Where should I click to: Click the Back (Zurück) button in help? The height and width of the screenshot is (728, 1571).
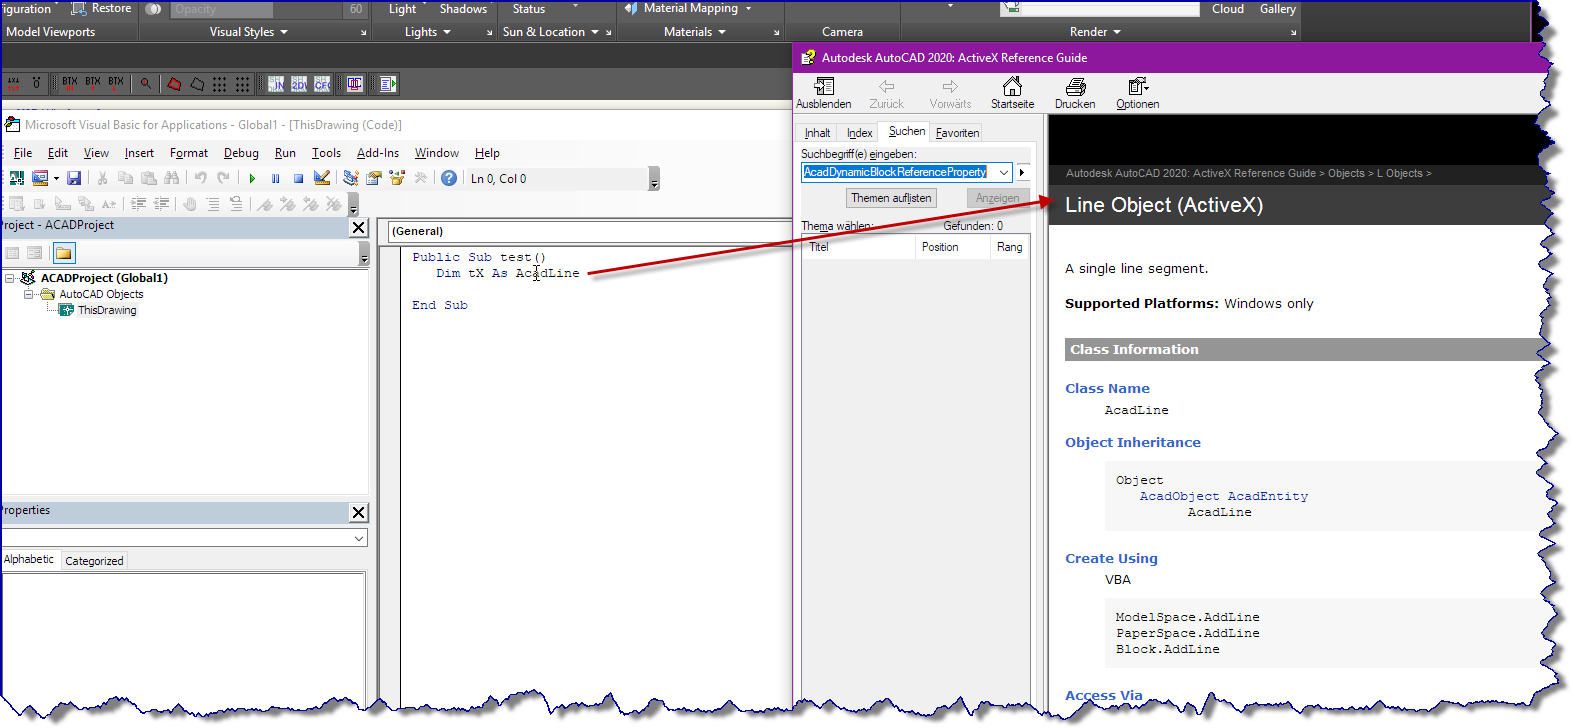[886, 93]
